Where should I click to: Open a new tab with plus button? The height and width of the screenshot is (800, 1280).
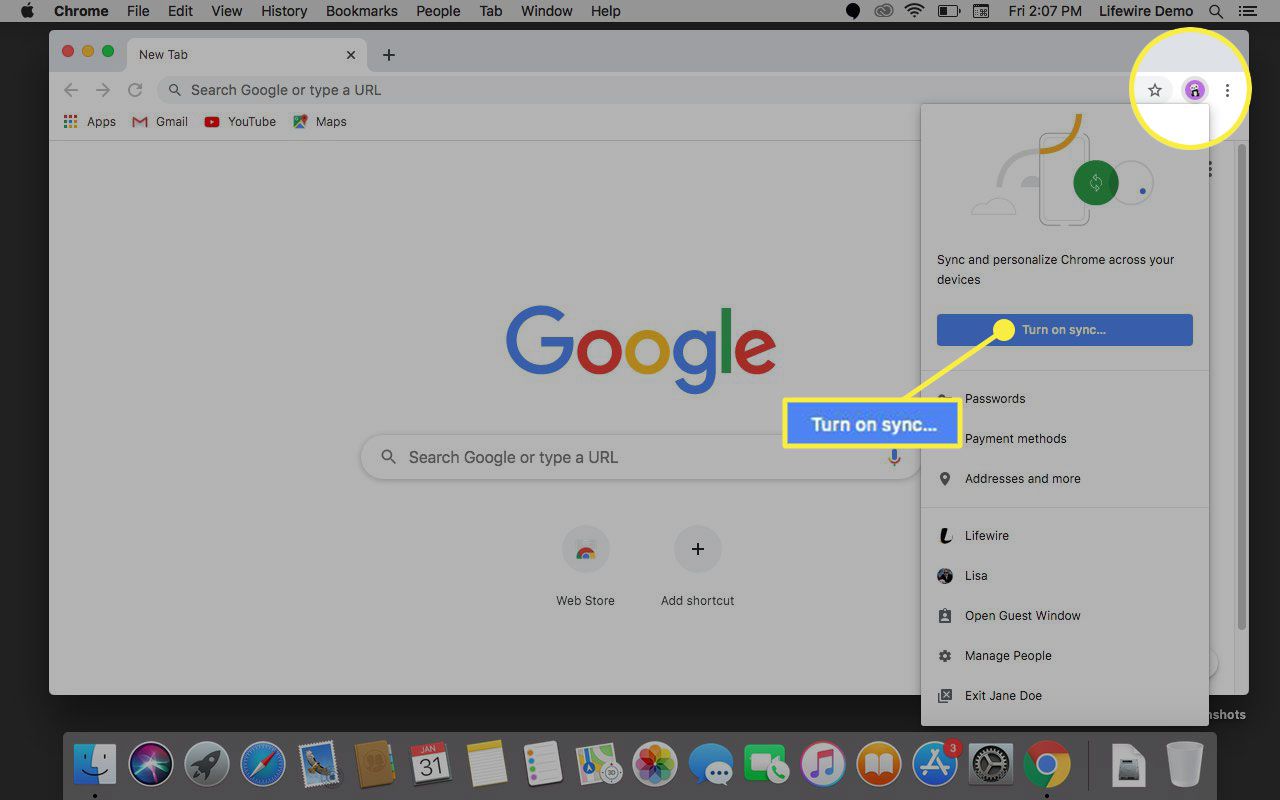389,55
